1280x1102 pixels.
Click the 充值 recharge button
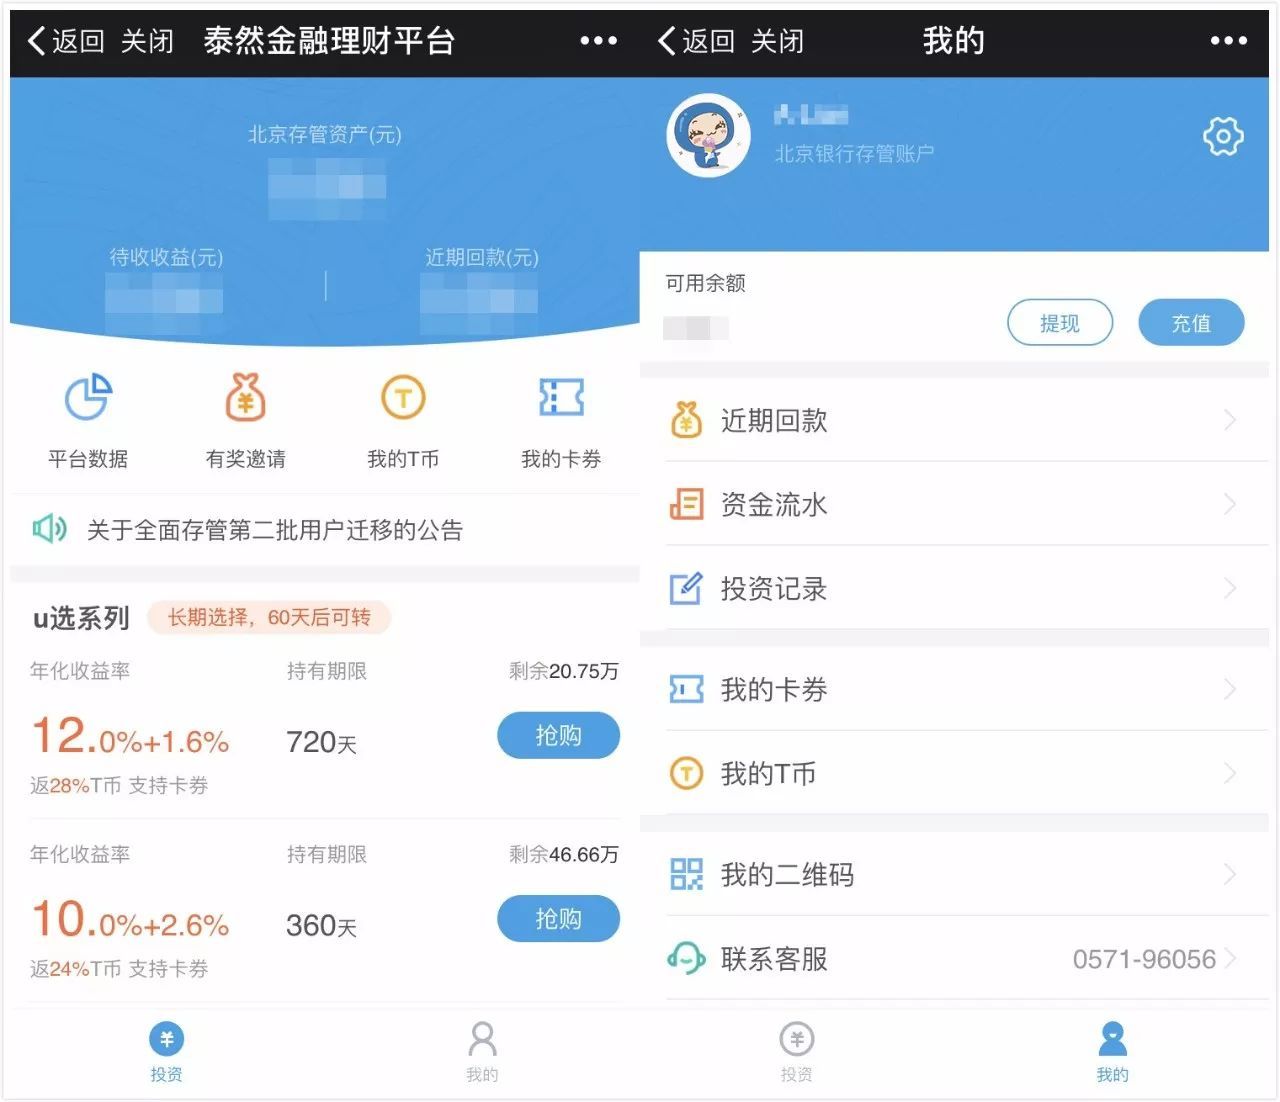point(1191,322)
